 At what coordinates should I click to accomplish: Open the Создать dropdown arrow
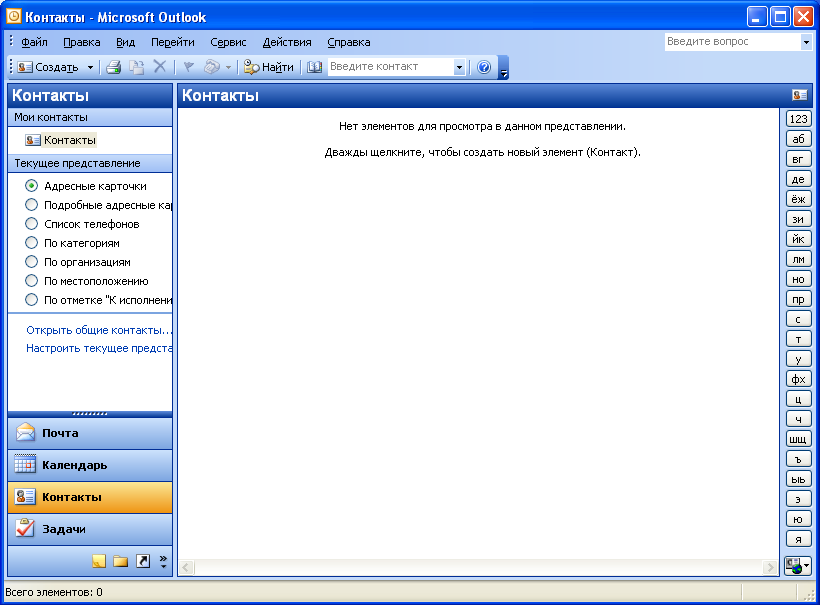coord(90,67)
